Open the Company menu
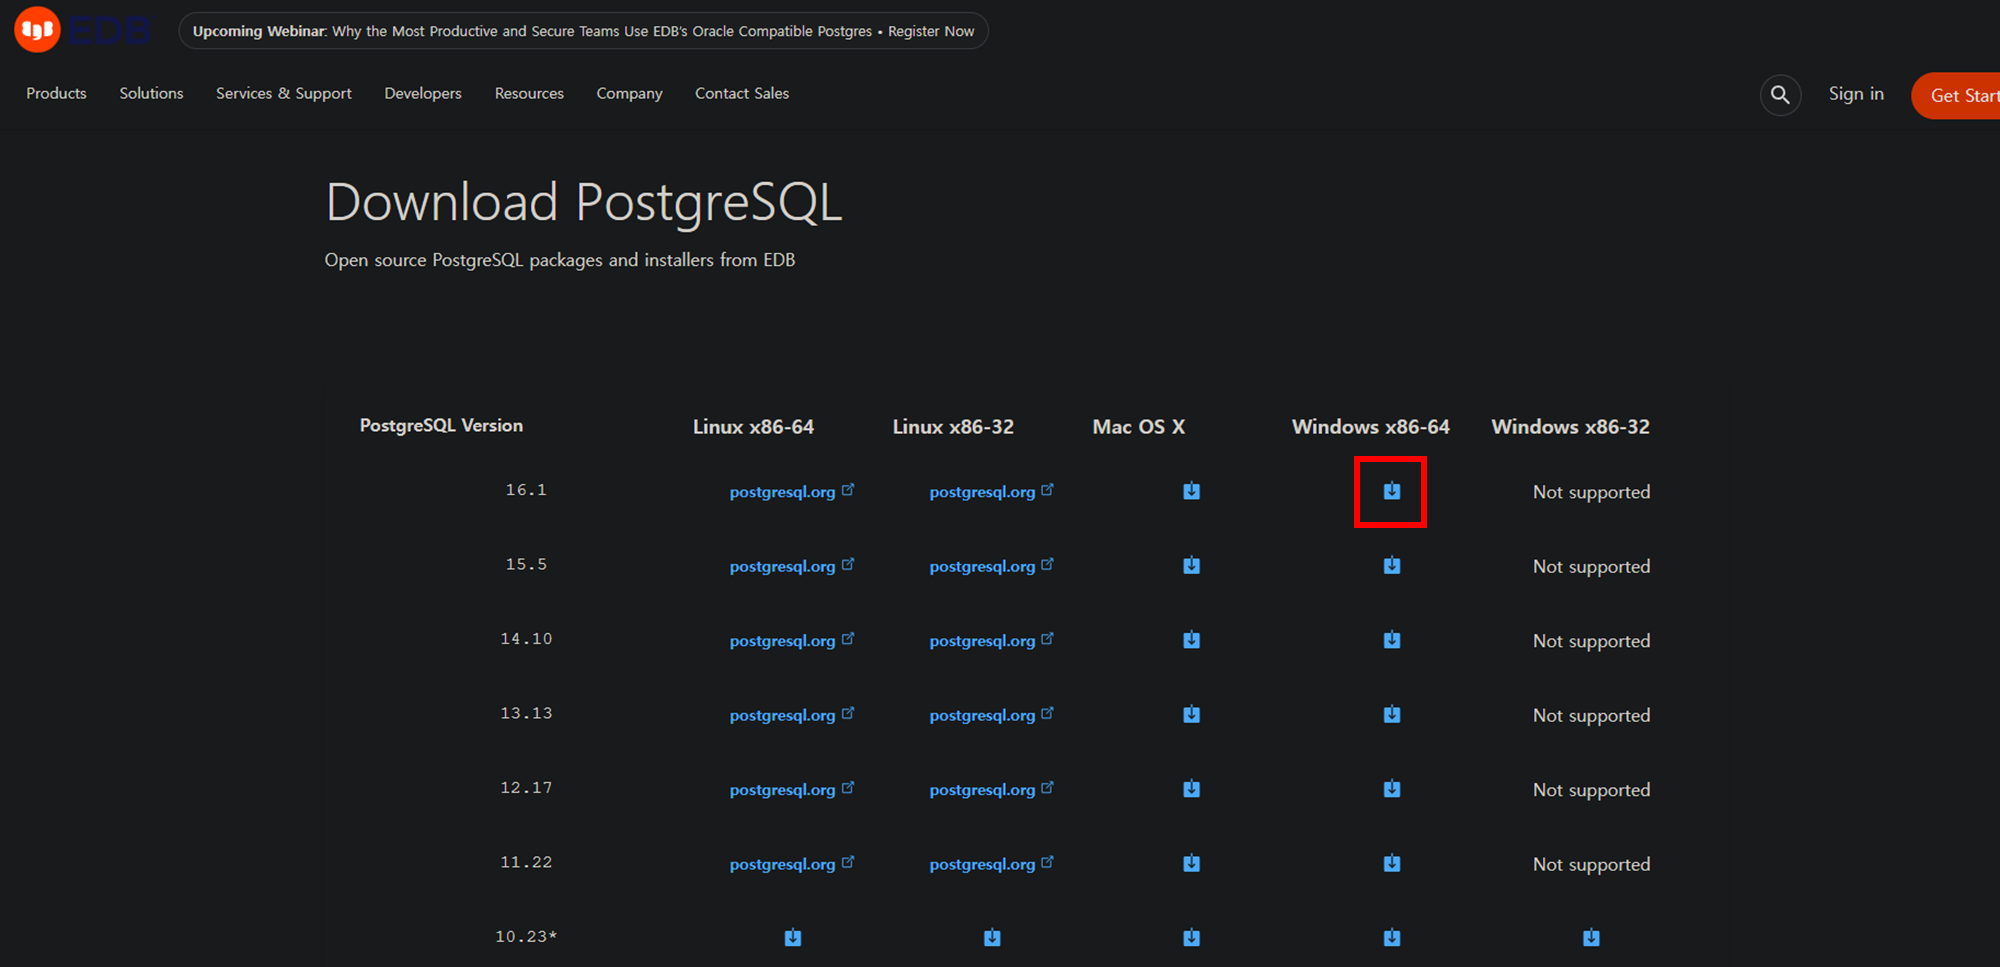This screenshot has width=2000, height=967. pos(629,93)
